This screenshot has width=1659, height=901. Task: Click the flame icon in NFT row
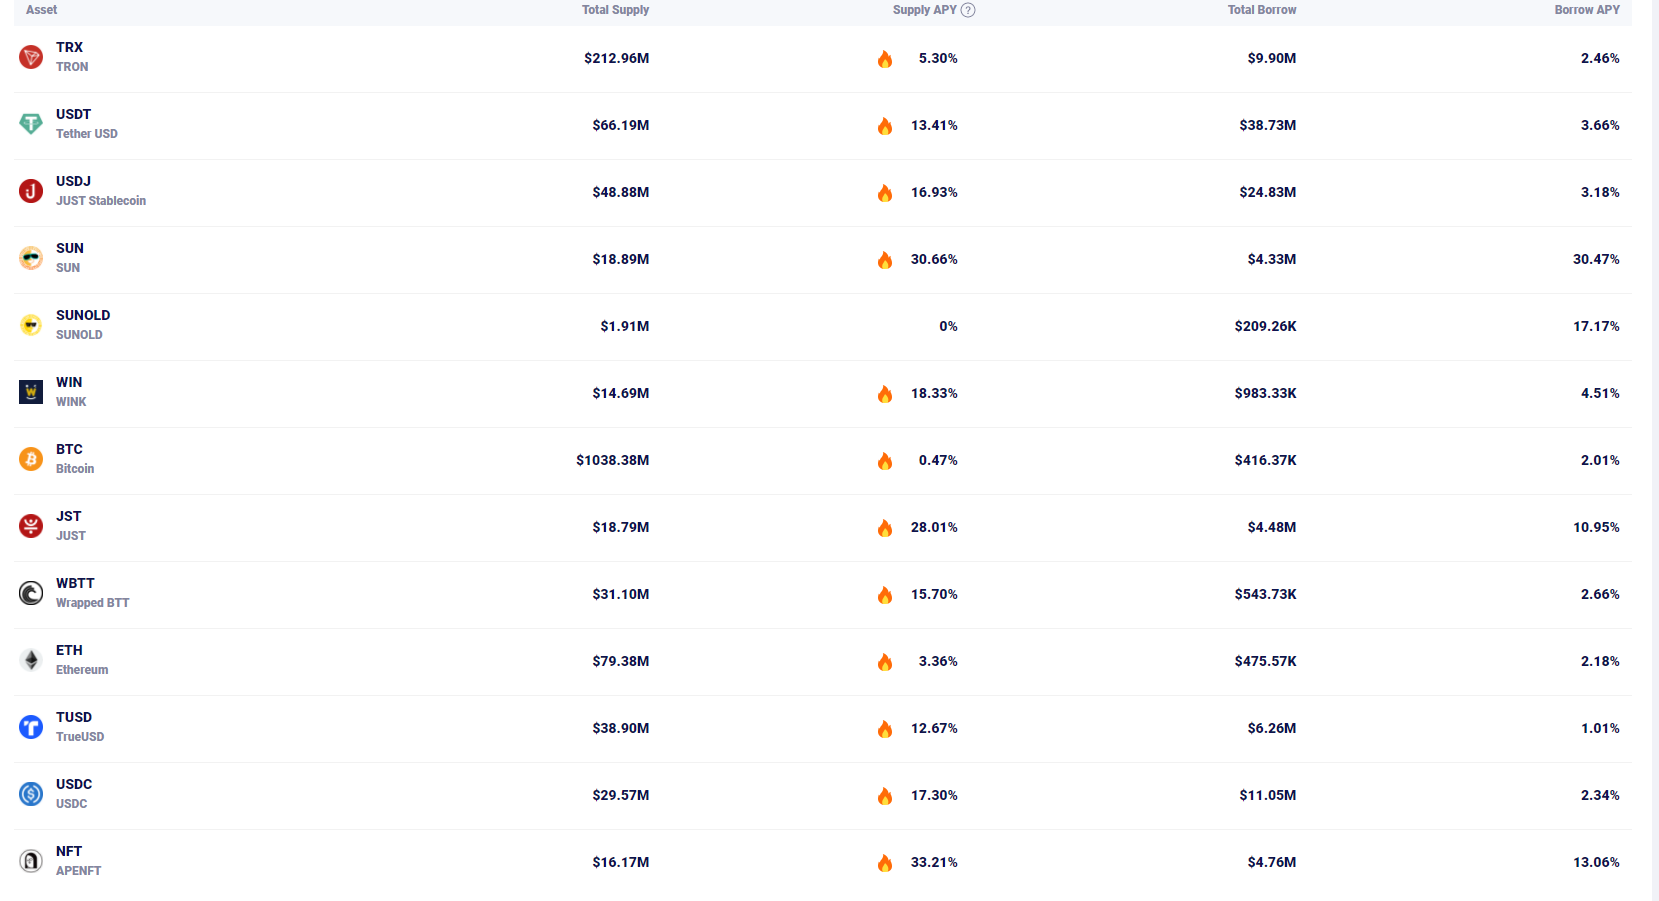(885, 863)
